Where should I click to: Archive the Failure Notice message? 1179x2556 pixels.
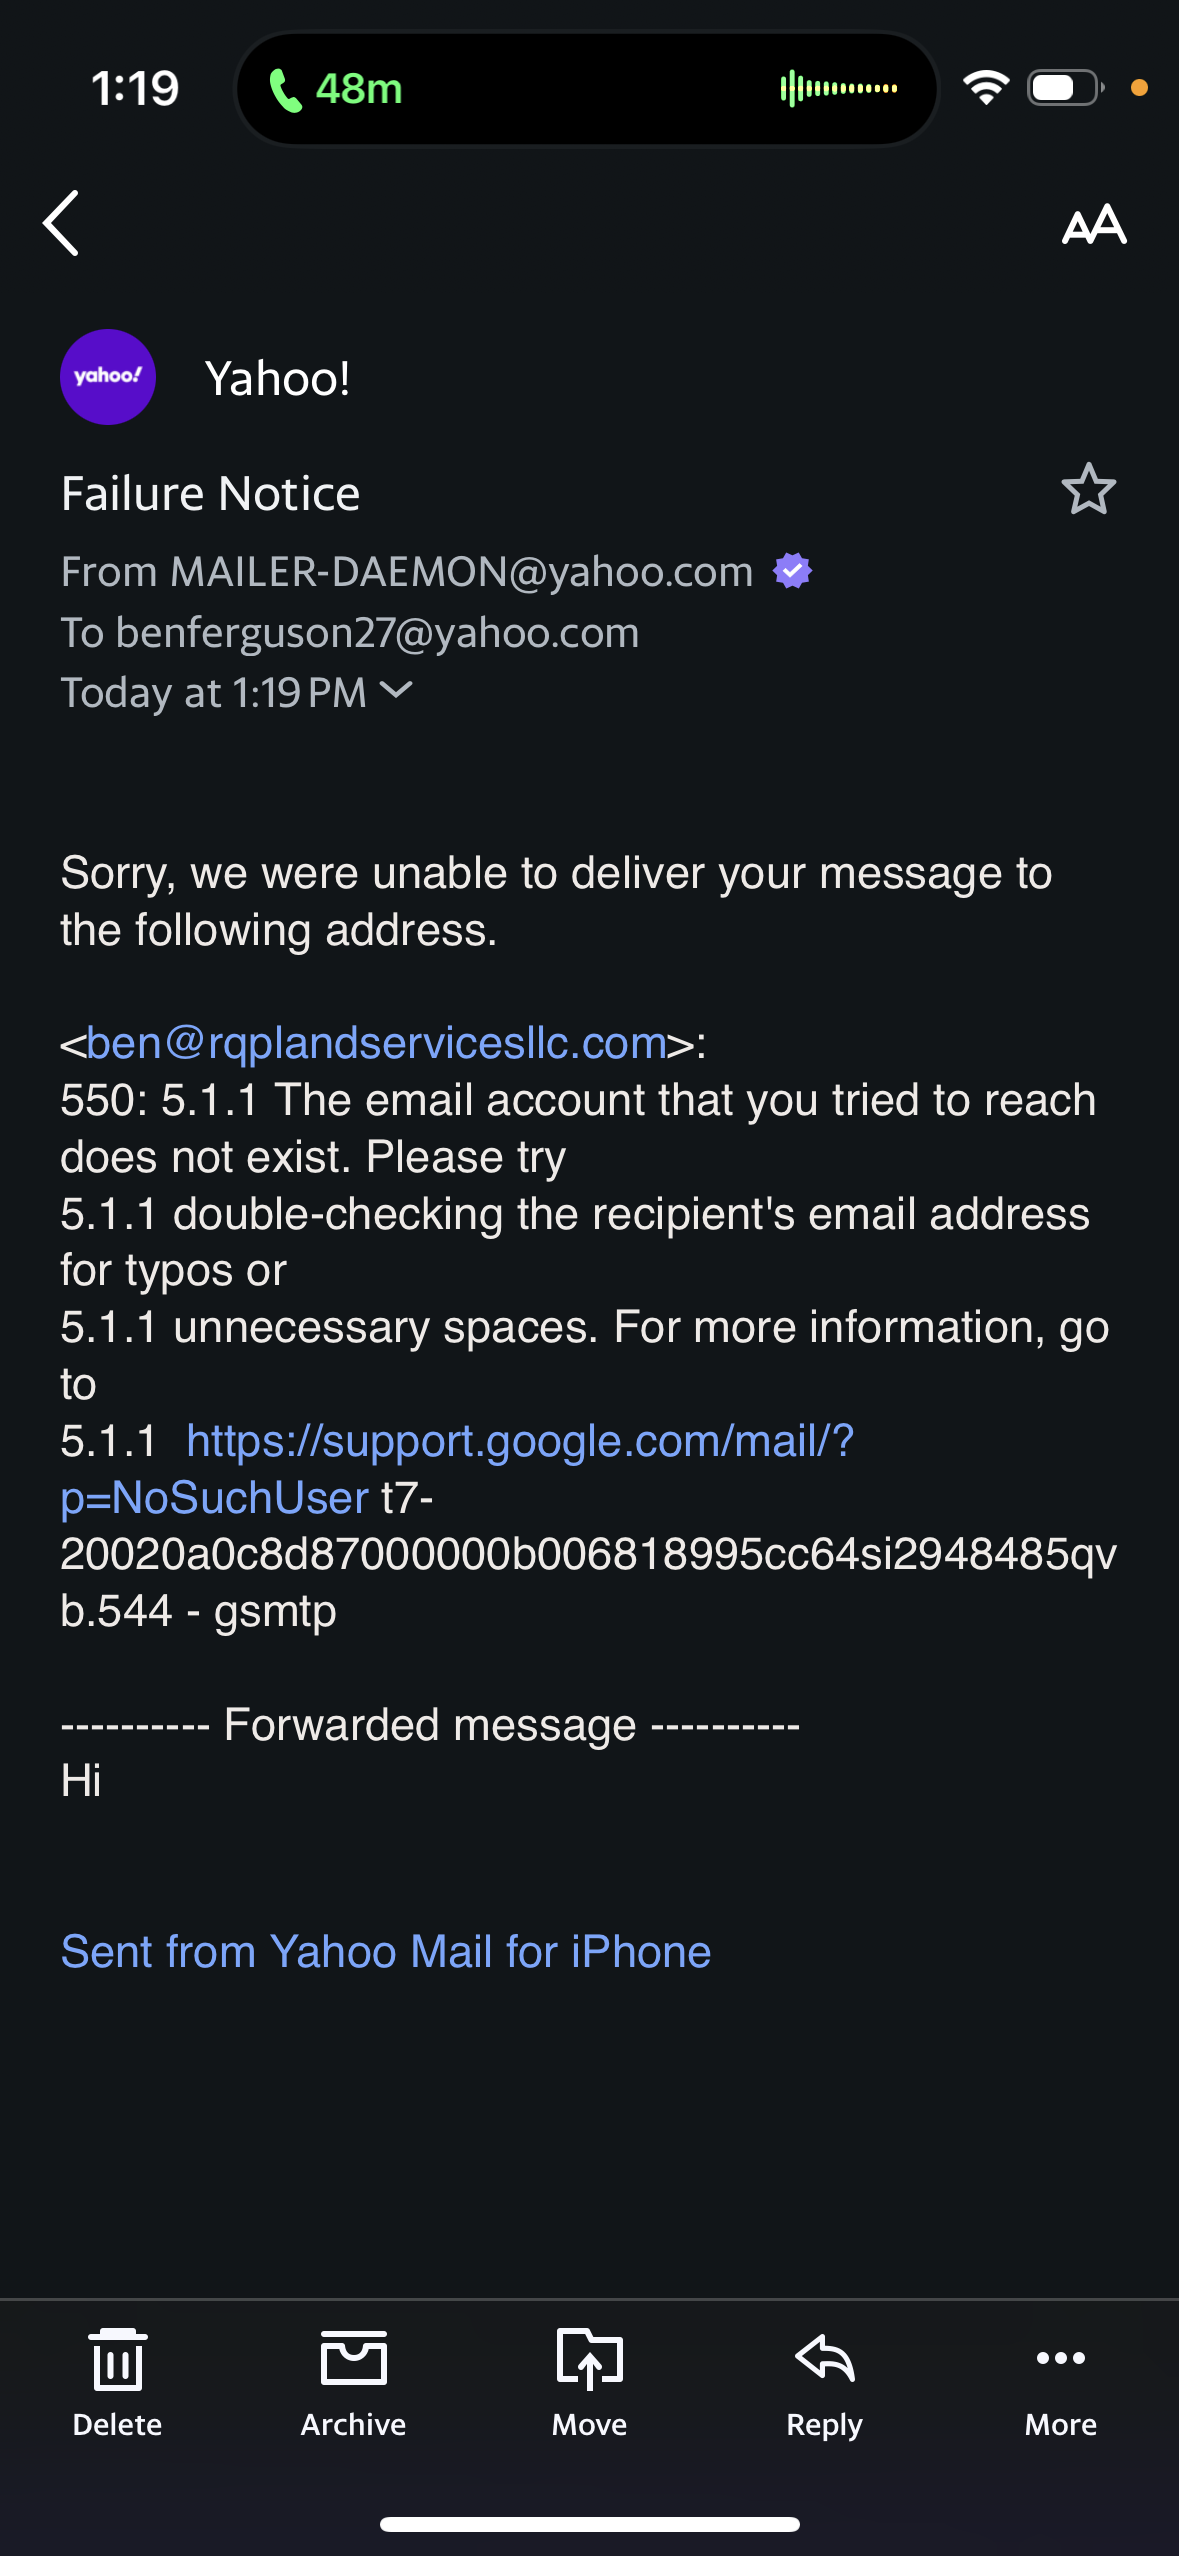tap(353, 2383)
